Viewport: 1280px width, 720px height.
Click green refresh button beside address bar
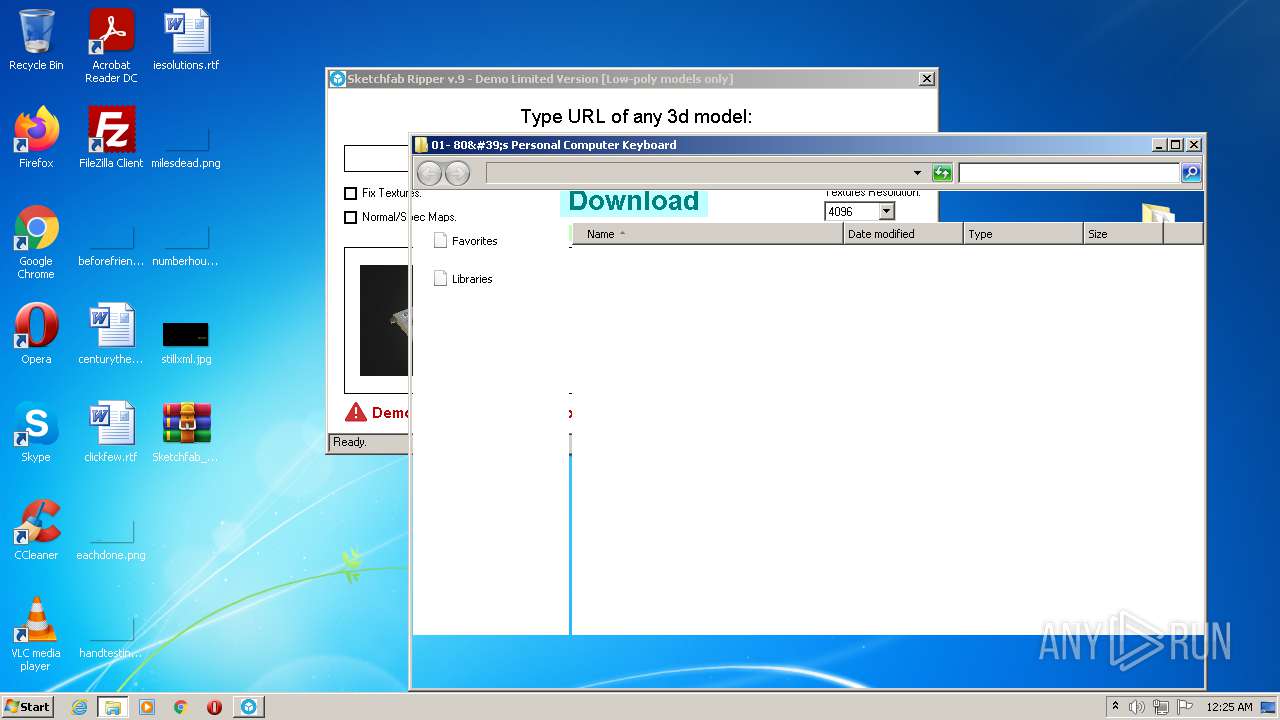pyautogui.click(x=942, y=173)
